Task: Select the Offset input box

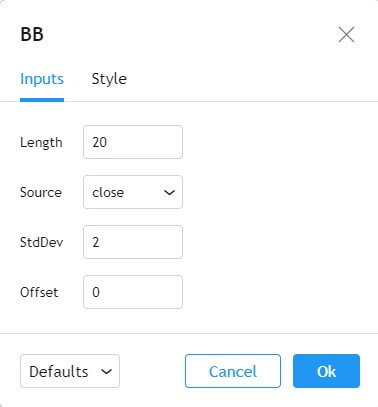Action: pyautogui.click(x=133, y=292)
